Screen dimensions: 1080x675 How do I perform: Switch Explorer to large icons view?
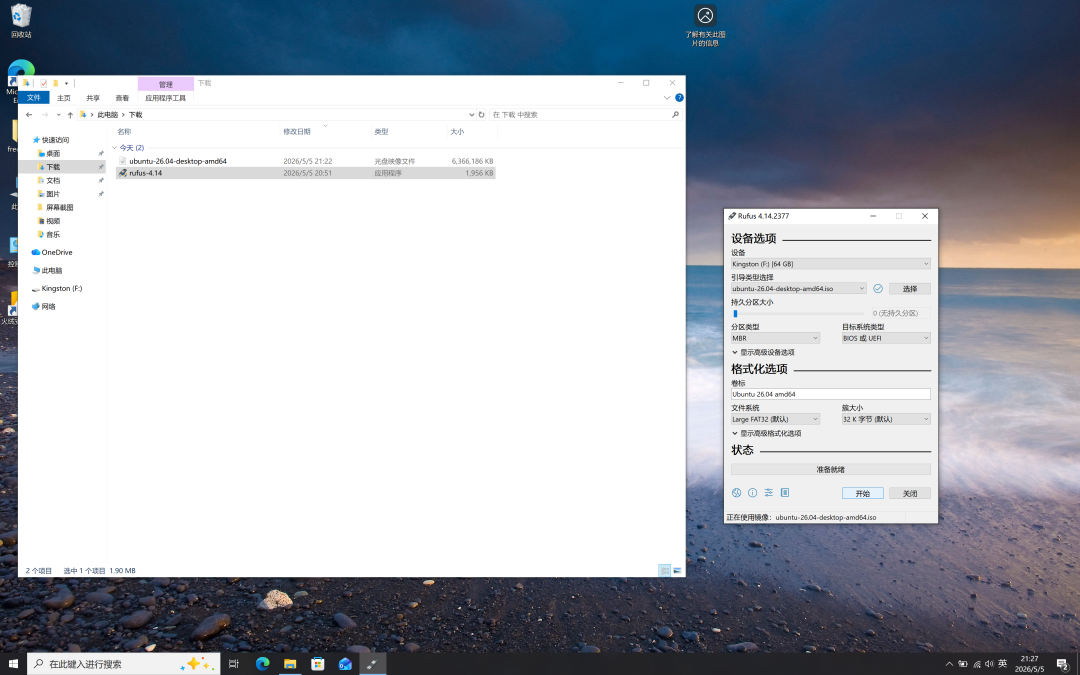pyautogui.click(x=677, y=570)
